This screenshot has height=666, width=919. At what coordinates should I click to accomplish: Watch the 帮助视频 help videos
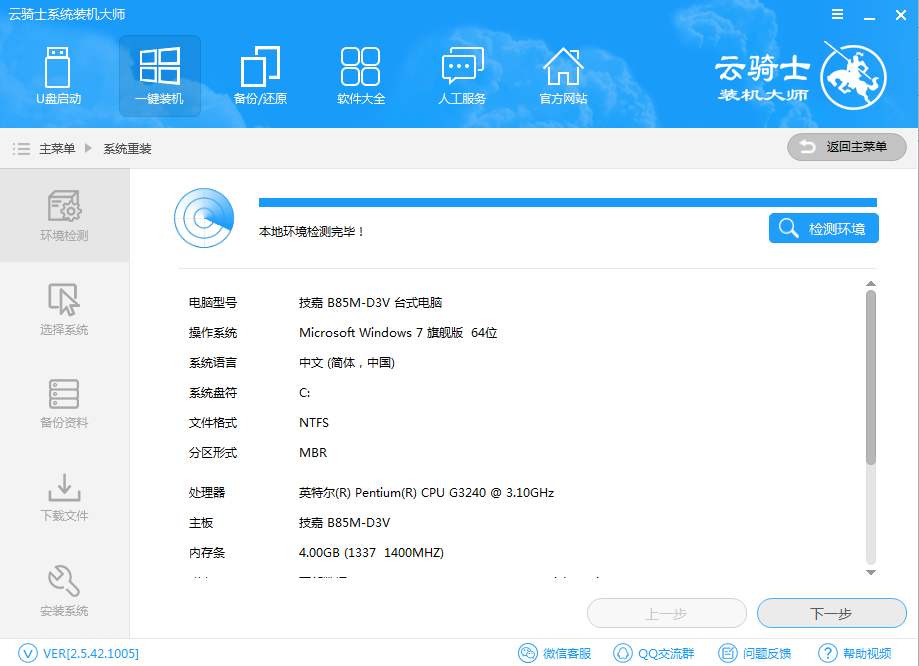click(x=854, y=652)
